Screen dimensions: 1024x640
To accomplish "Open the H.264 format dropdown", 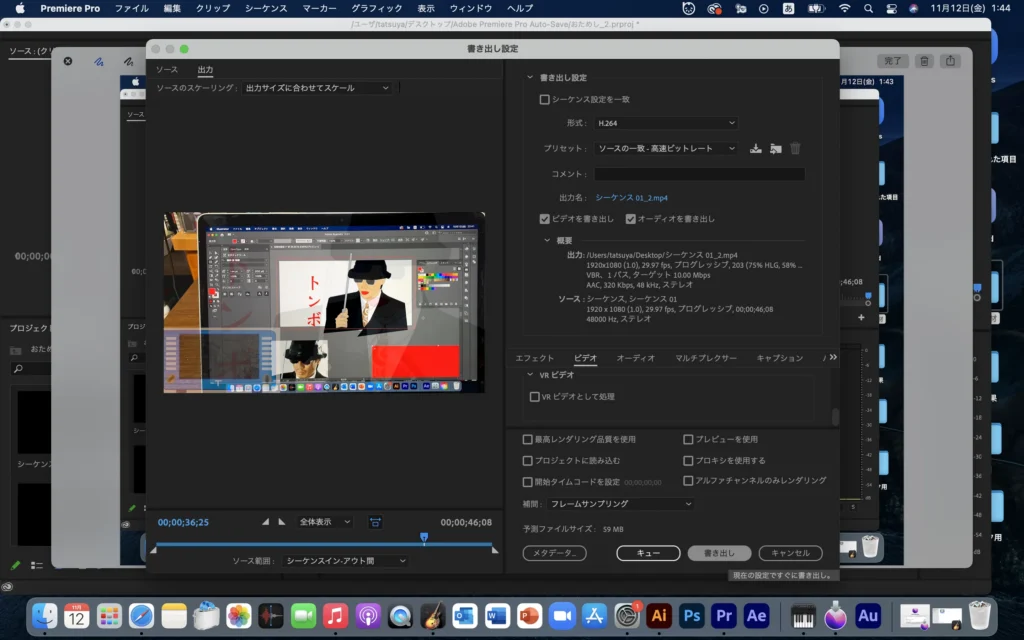I will pos(665,123).
